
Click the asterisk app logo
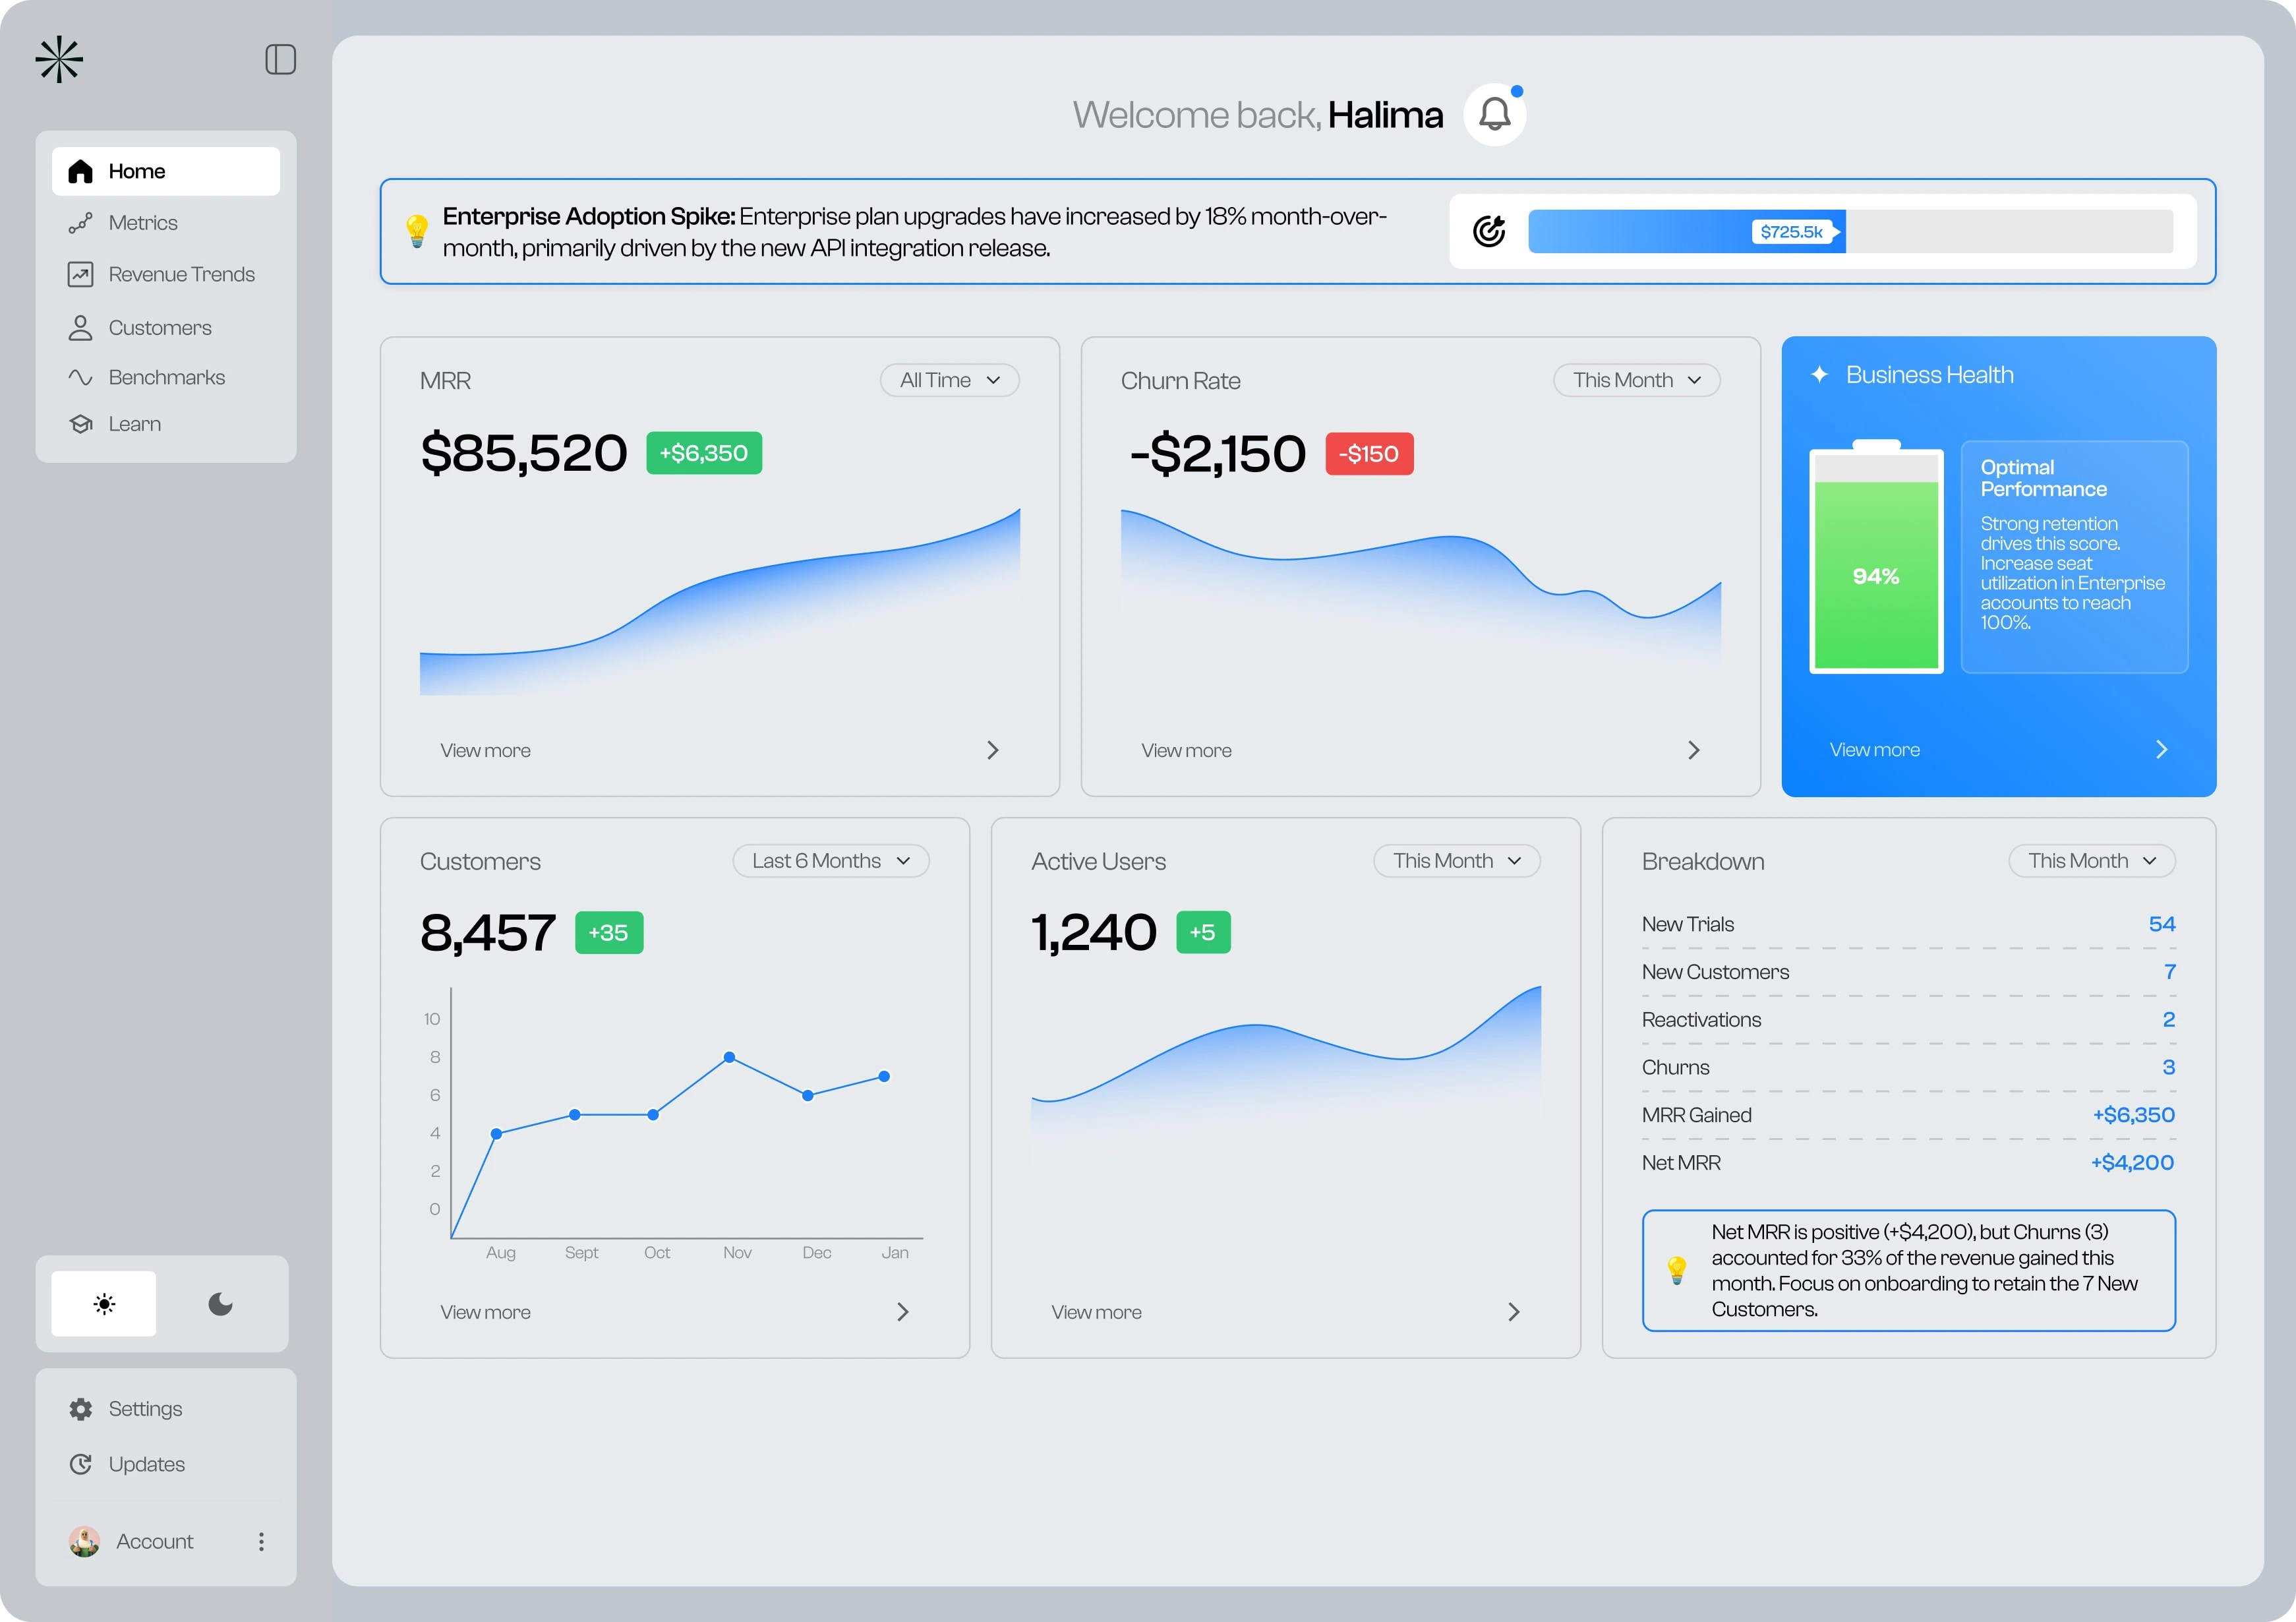59,59
